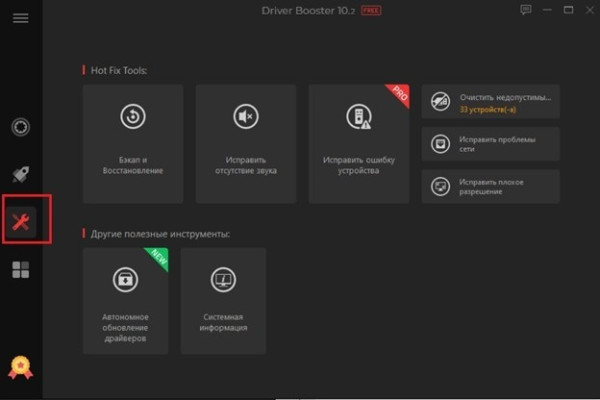Viewport: 600px width, 400px height.
Task: Open Исправить ошибку устройства tool
Action: tap(359, 144)
